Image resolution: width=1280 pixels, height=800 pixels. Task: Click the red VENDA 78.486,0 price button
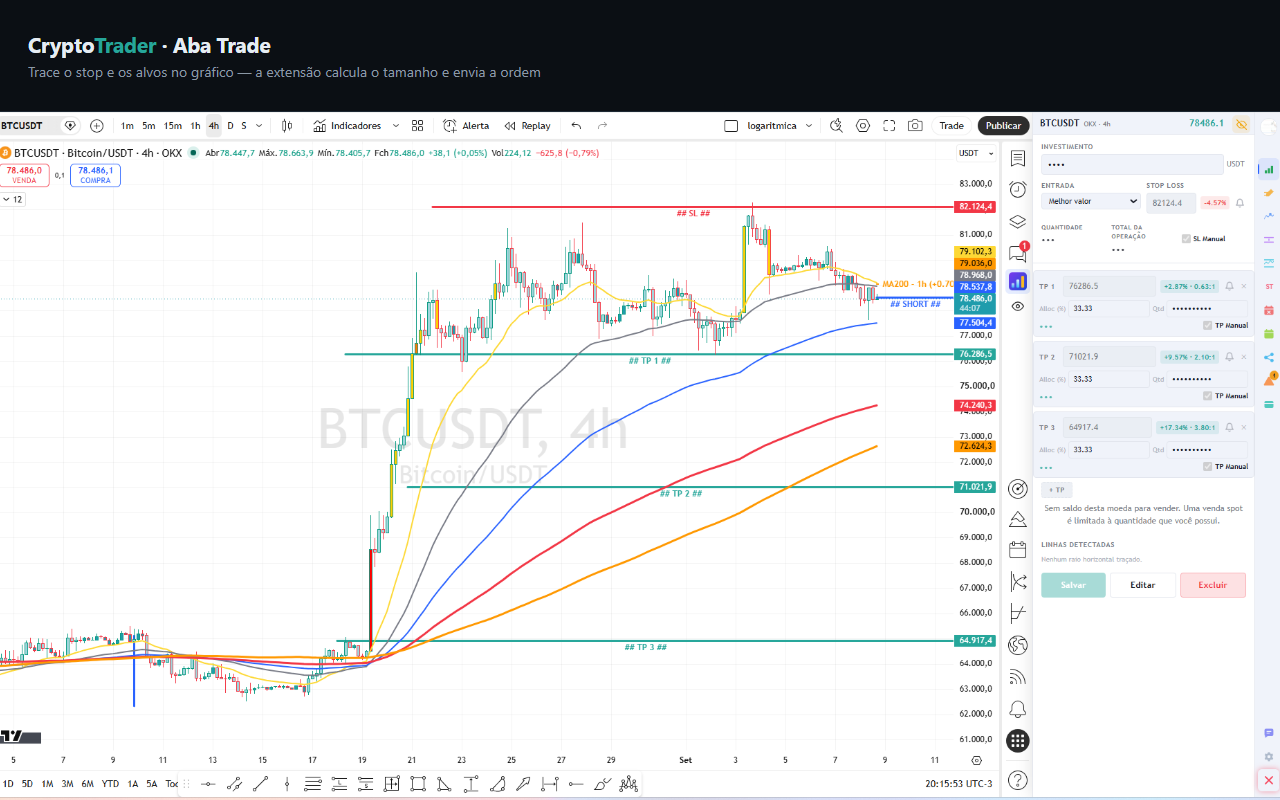(24, 175)
